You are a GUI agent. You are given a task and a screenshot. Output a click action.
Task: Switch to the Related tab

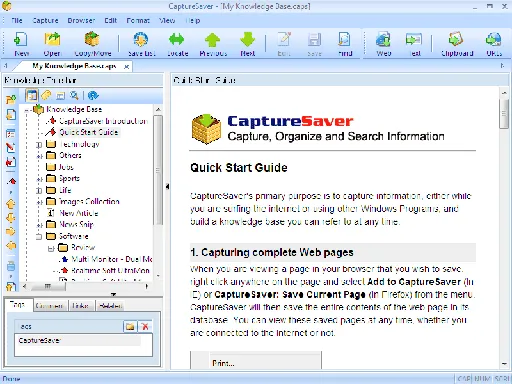pos(110,306)
